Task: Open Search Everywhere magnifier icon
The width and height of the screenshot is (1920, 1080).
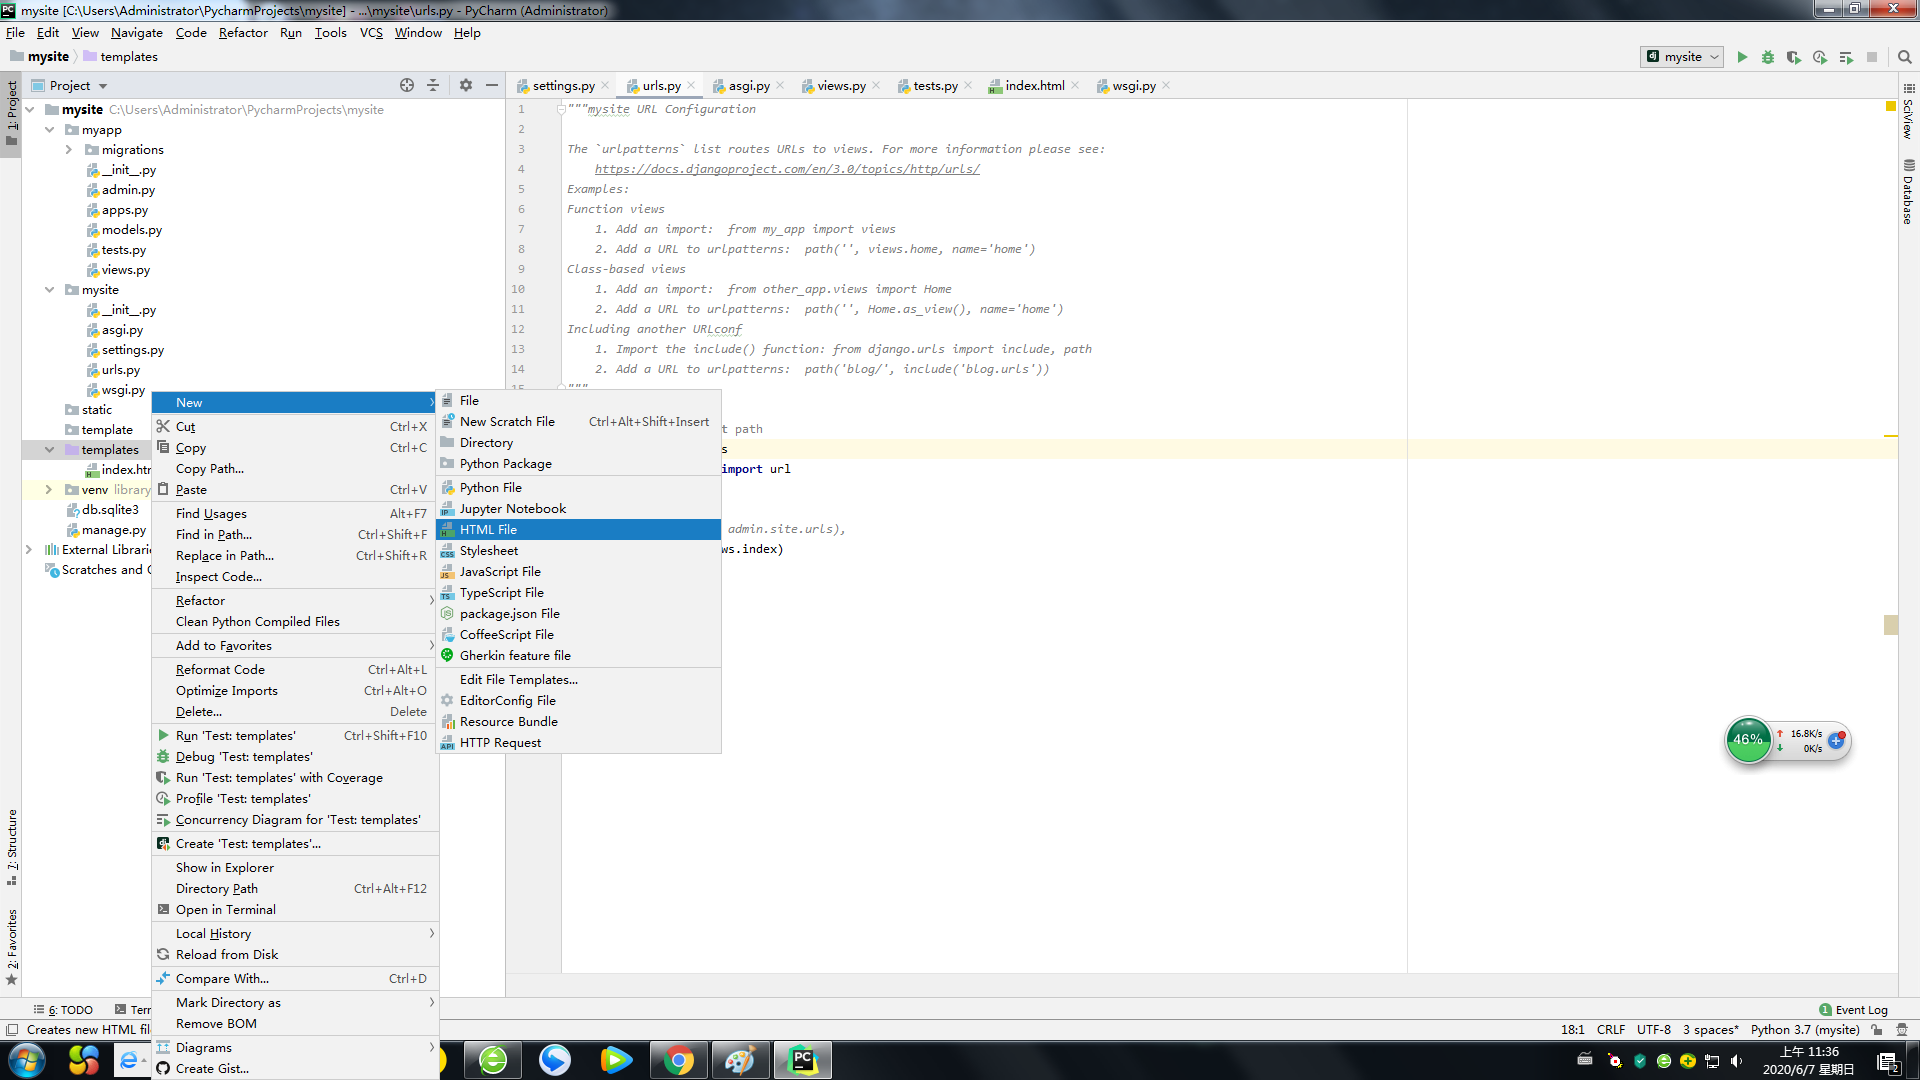Action: [1904, 57]
